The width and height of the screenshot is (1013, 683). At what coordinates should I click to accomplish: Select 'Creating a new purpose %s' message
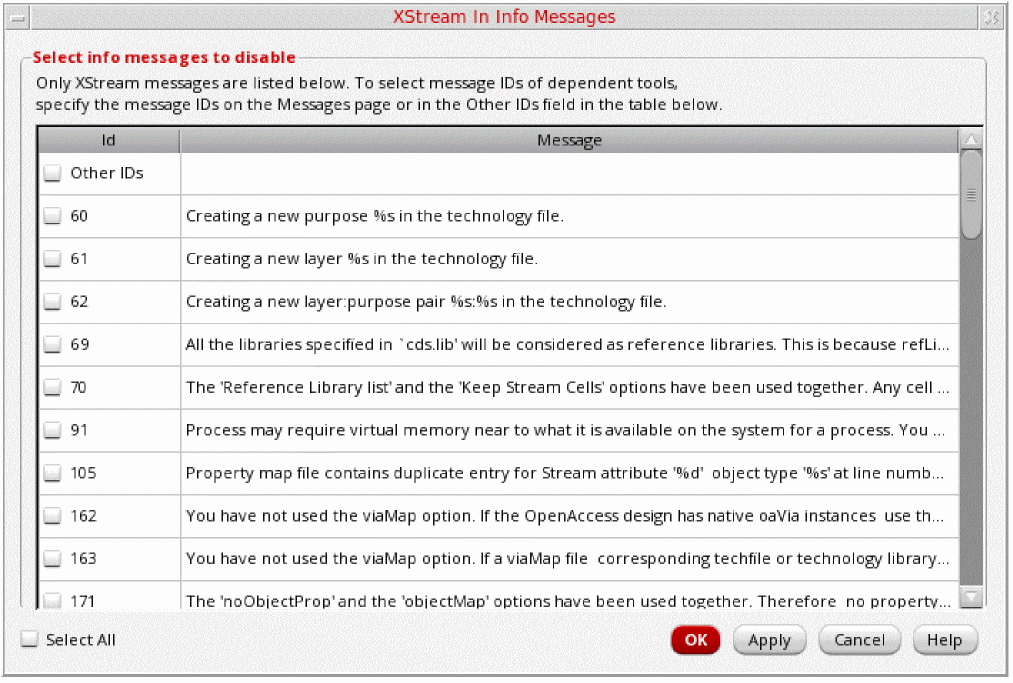coord(569,216)
